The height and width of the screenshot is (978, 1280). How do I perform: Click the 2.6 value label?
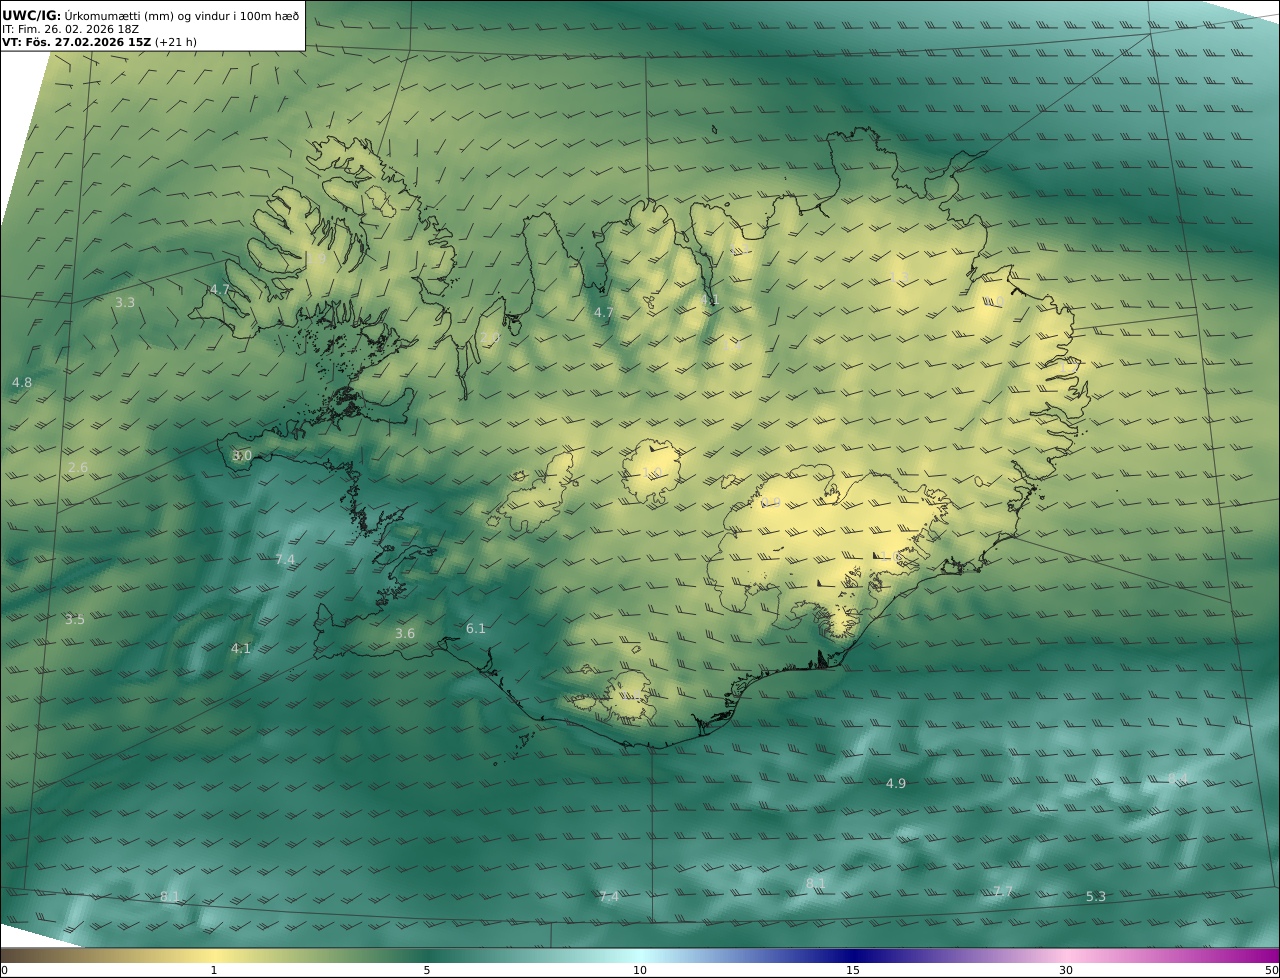point(78,468)
